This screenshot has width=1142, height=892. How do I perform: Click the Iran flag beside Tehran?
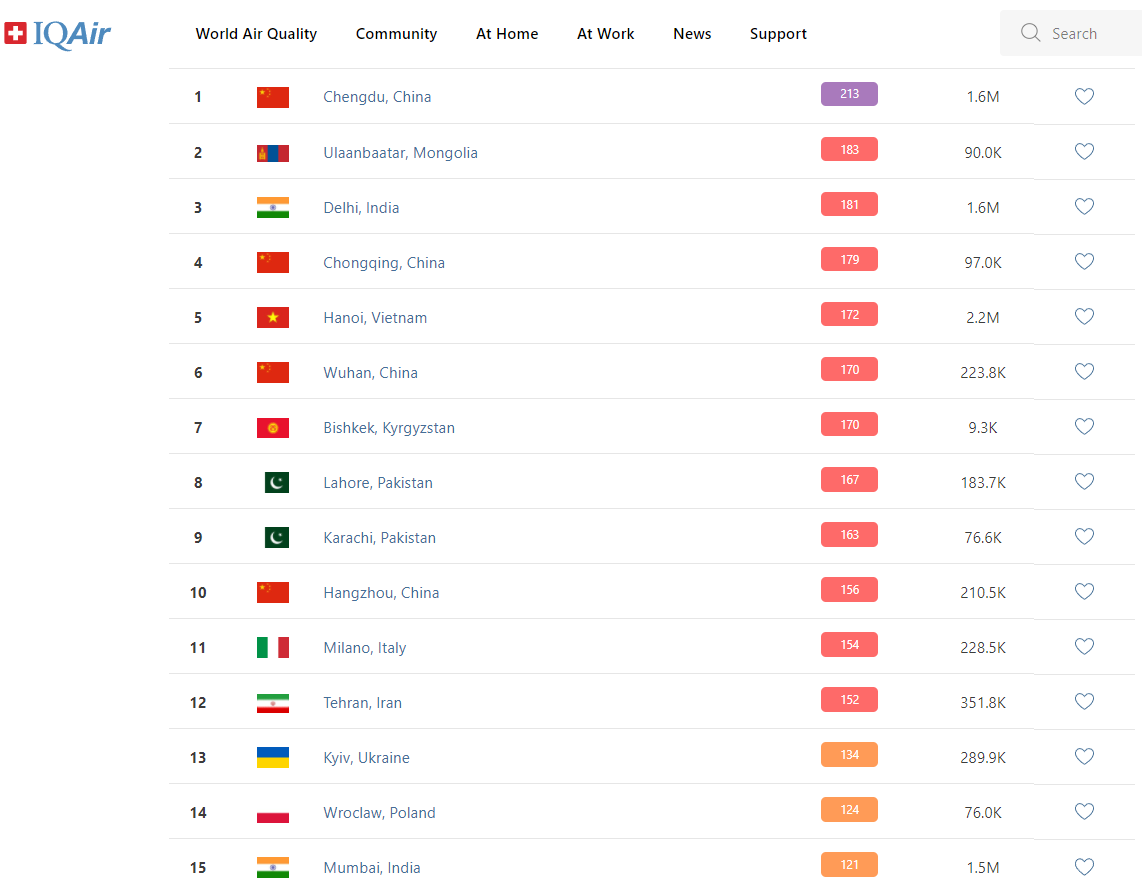tap(273, 703)
